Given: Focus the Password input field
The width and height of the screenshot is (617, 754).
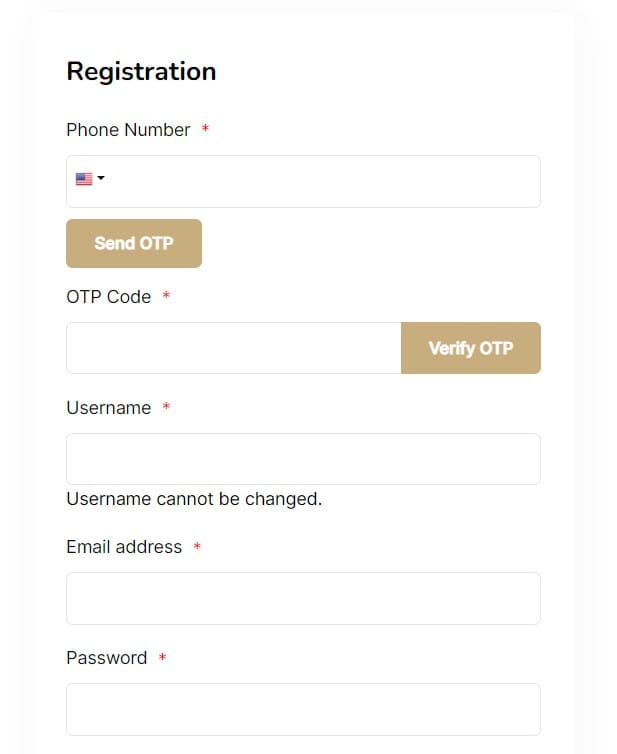Looking at the screenshot, I should tap(303, 709).
